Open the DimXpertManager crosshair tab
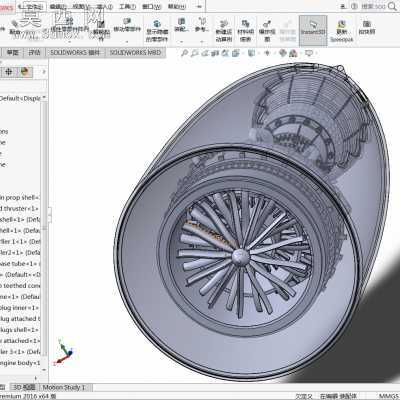This screenshot has width=400, height=400. click(x=9, y=72)
